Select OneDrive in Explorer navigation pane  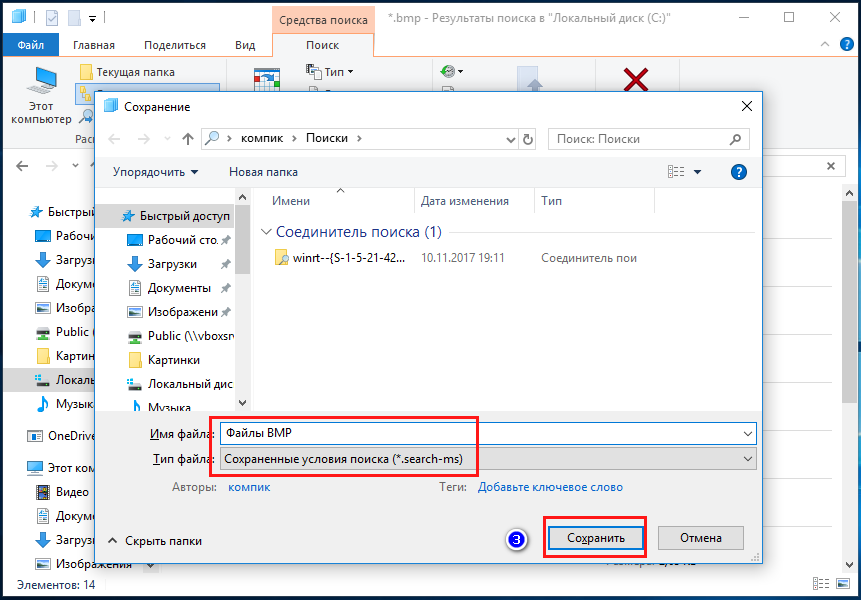(x=60, y=436)
